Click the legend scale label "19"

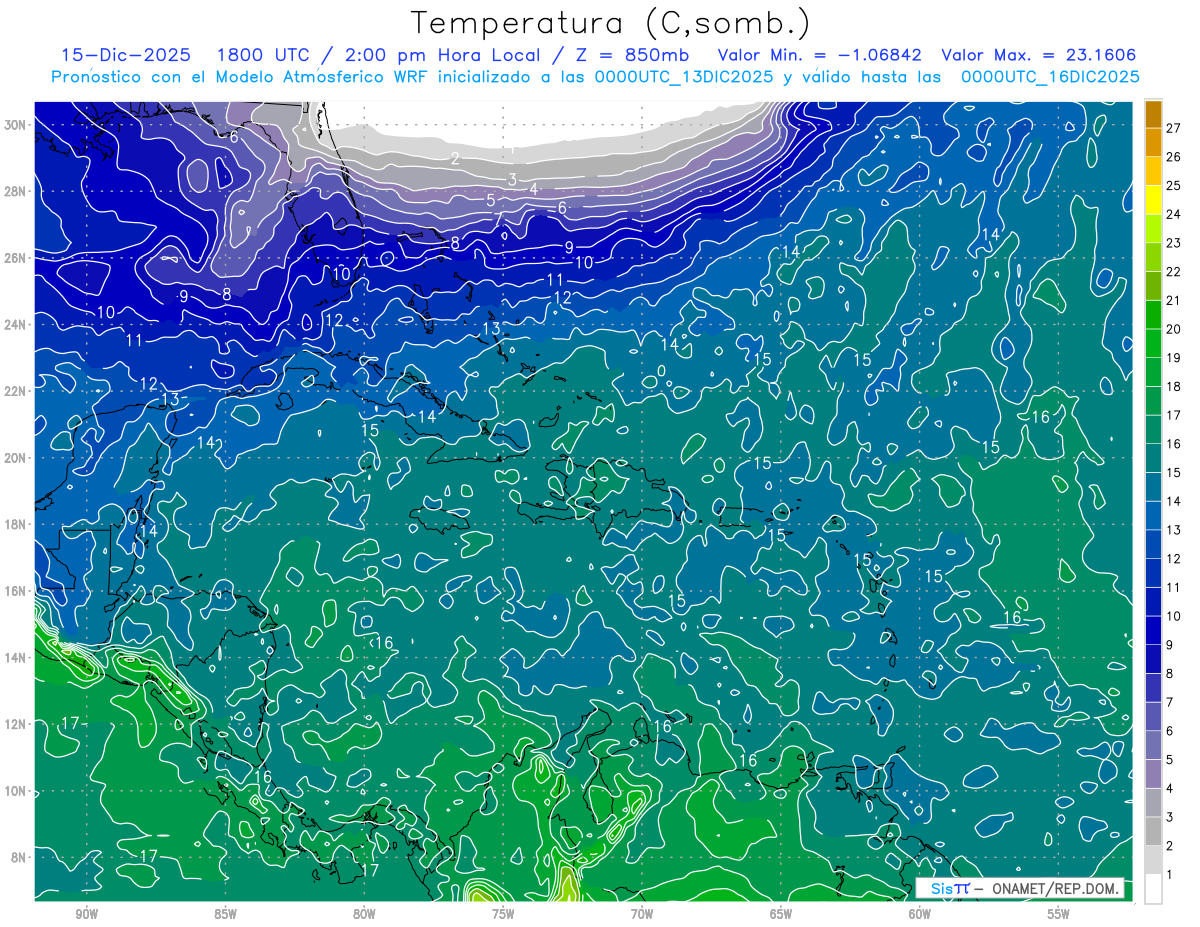[x=1174, y=358]
